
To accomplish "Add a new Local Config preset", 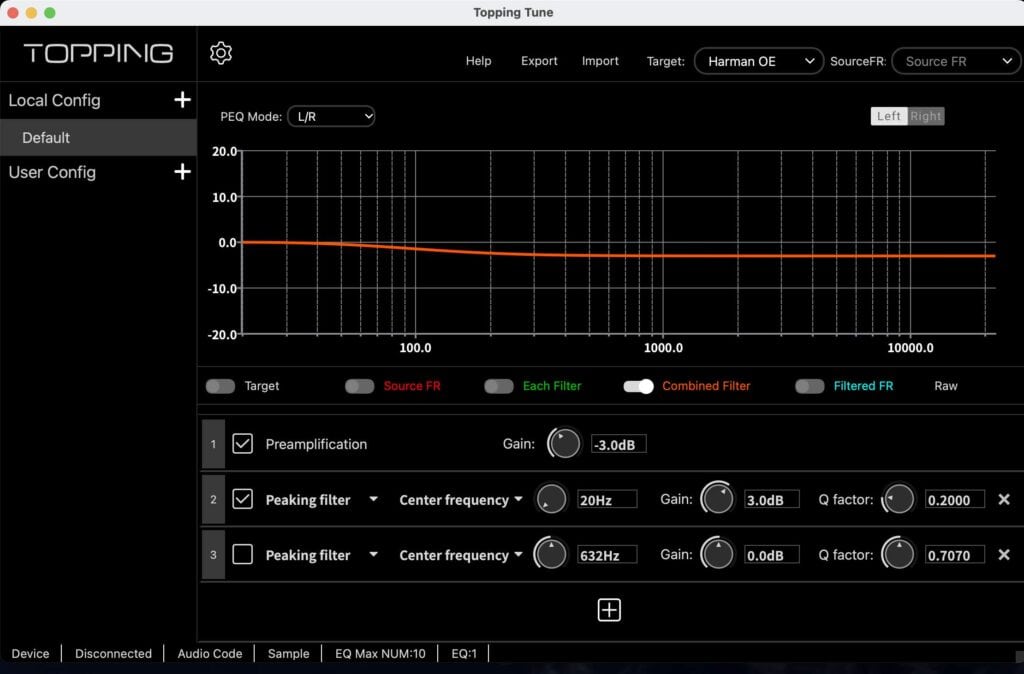I will [x=182, y=100].
